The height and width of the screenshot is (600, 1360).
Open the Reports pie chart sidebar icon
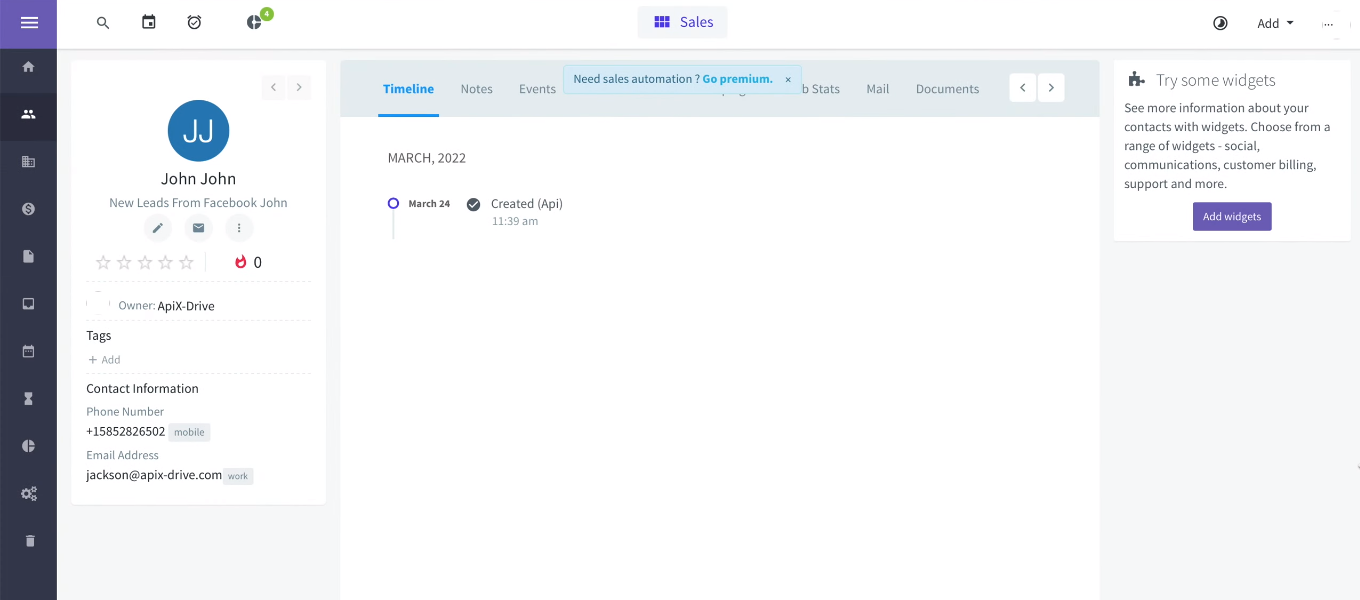28,445
